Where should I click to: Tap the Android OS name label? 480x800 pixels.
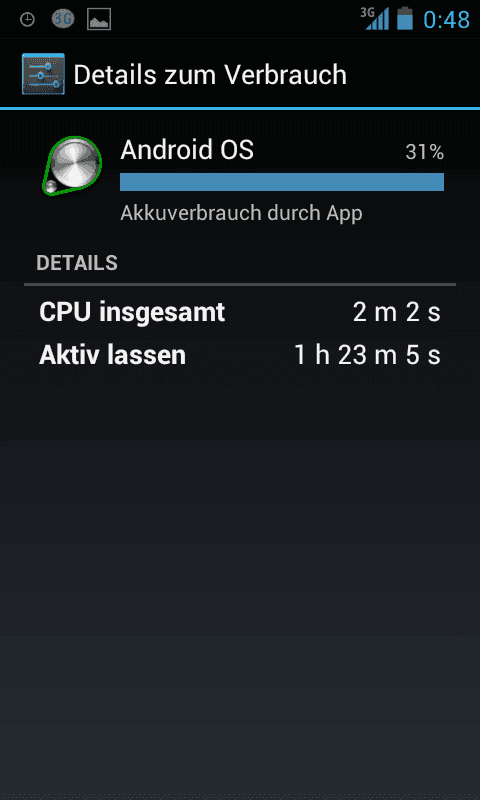click(x=187, y=151)
